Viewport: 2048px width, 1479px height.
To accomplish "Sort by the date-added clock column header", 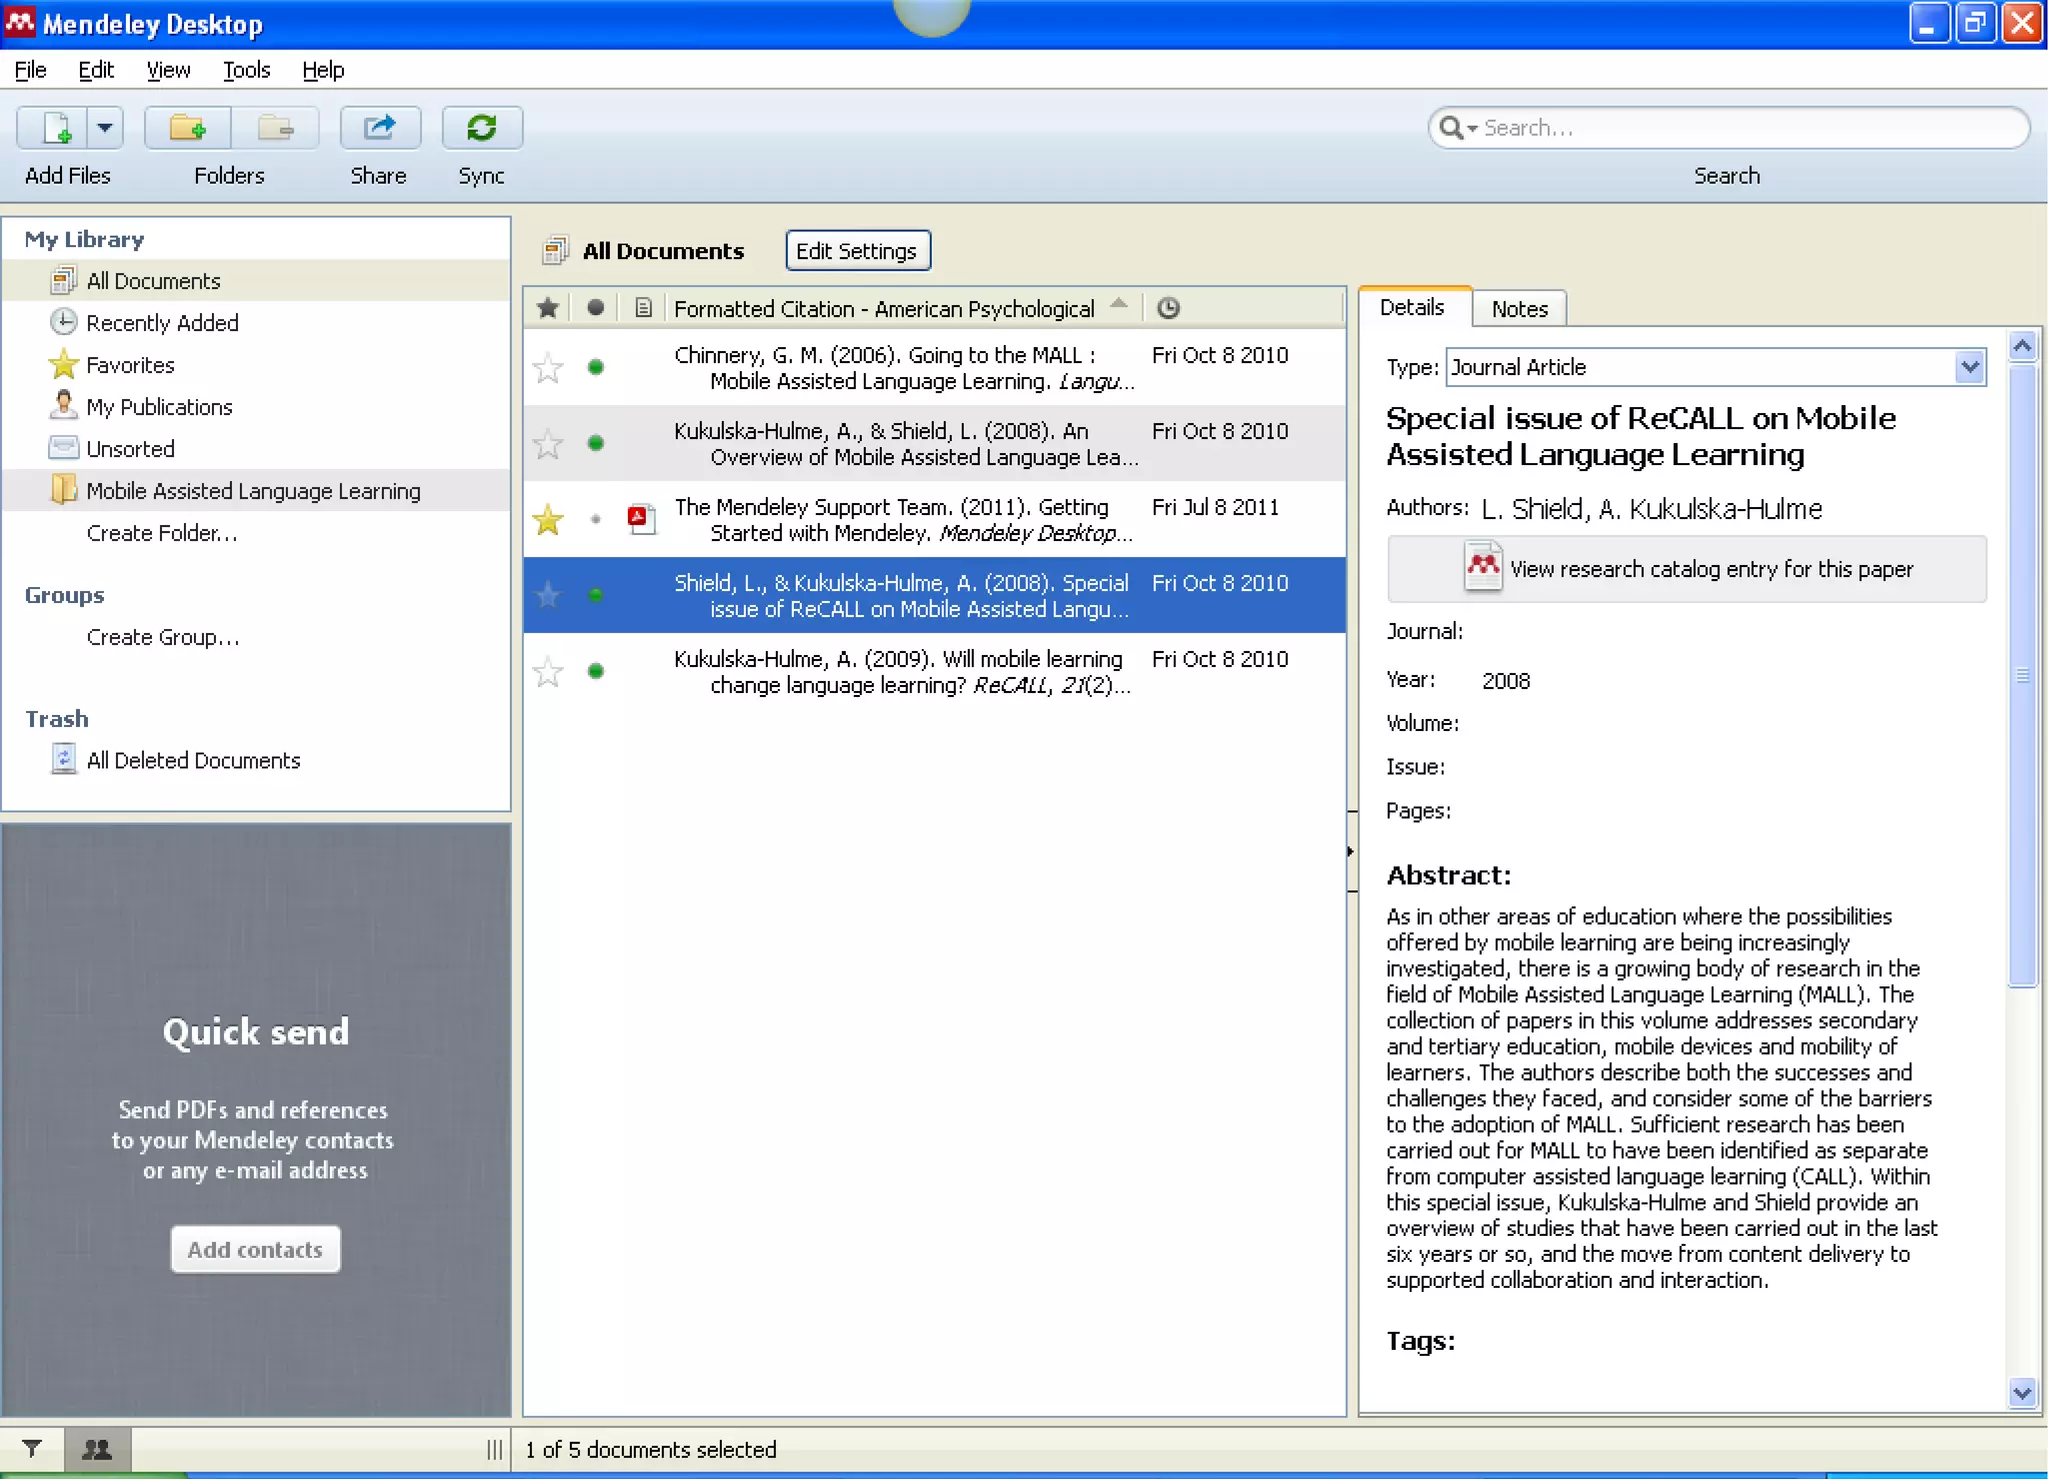I will point(1168,308).
